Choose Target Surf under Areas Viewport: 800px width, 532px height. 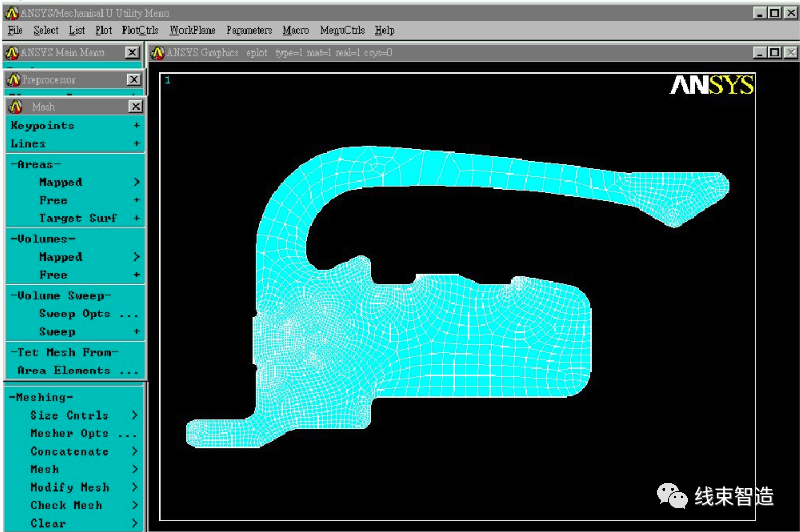pyautogui.click(x=75, y=218)
